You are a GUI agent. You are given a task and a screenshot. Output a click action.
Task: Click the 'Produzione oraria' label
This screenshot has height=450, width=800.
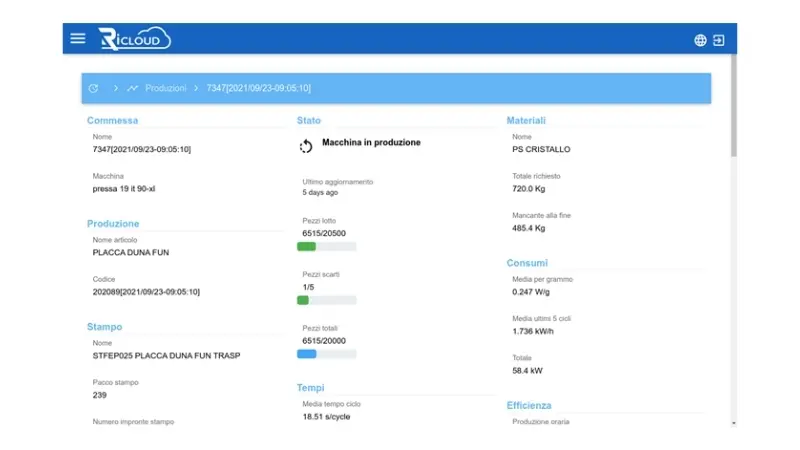541,421
